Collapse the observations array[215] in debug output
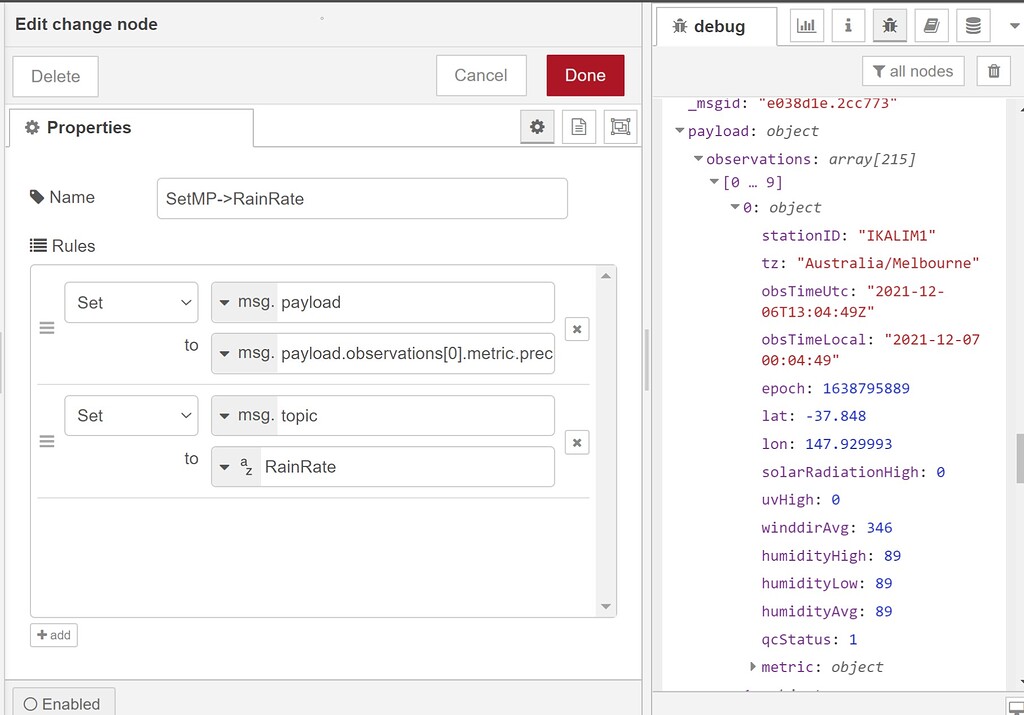1024x715 pixels. coord(696,158)
